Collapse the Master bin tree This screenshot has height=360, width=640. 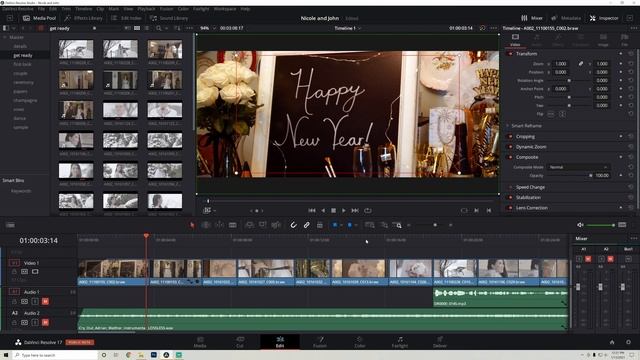coord(5,37)
